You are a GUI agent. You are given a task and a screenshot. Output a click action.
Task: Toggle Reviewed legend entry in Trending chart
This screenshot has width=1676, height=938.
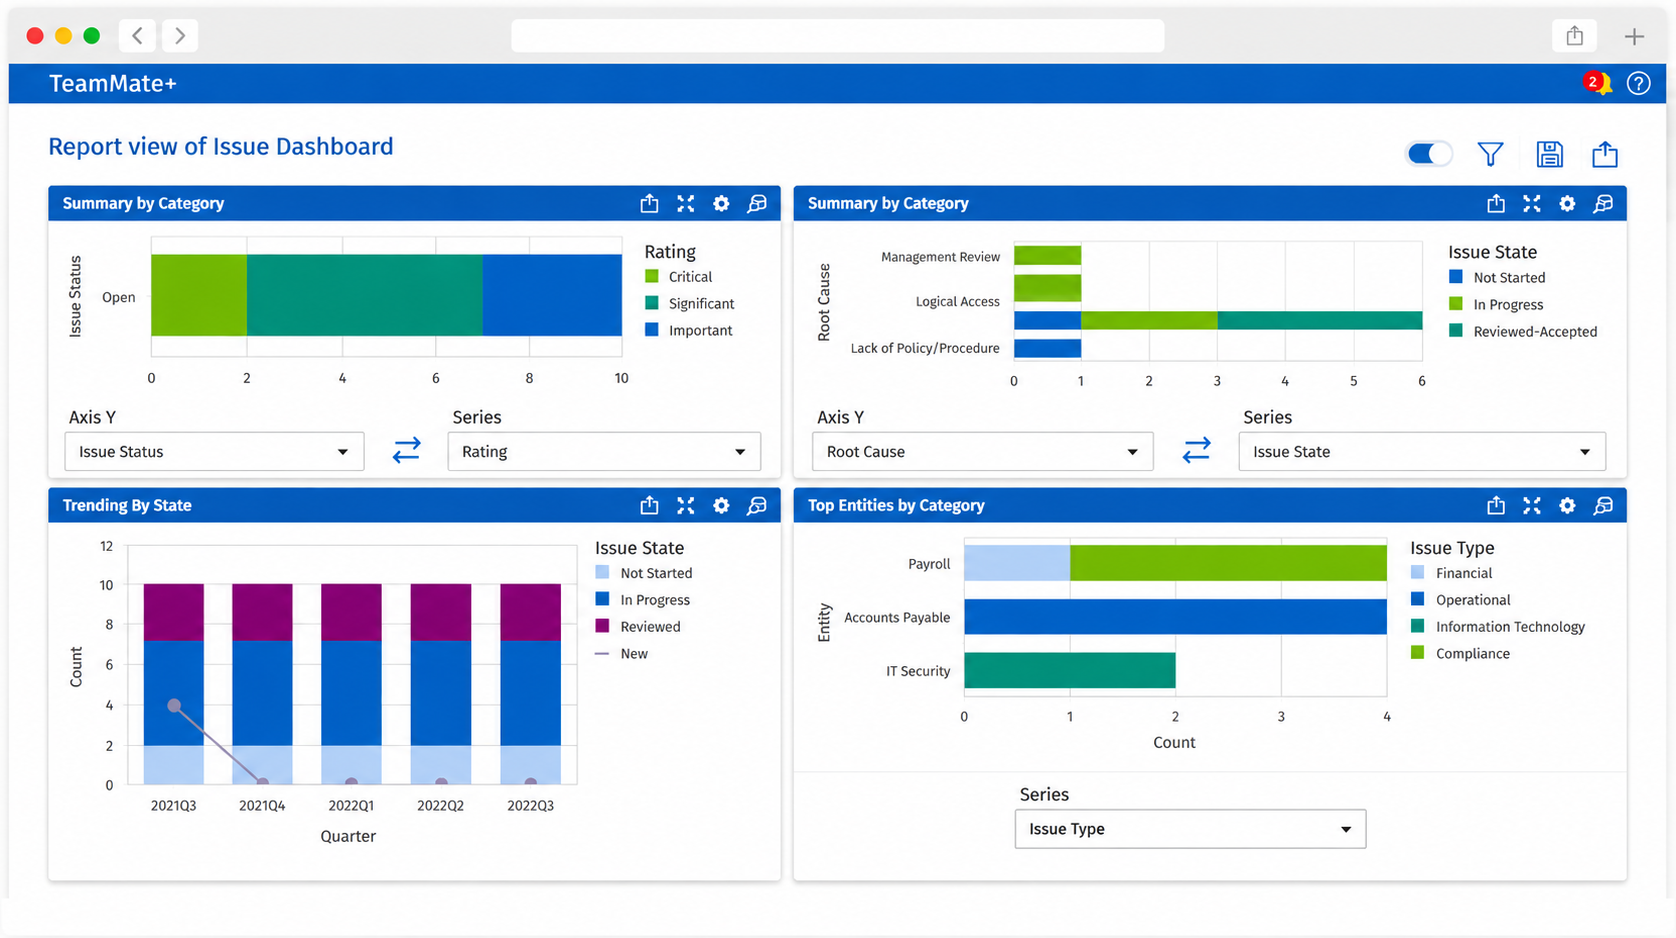coord(638,626)
